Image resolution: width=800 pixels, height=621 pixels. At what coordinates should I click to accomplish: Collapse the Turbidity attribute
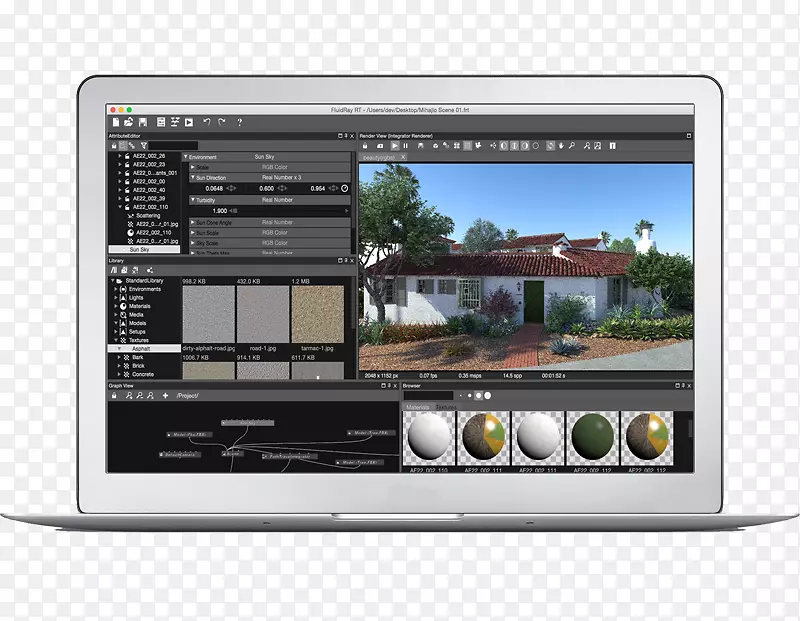(193, 200)
